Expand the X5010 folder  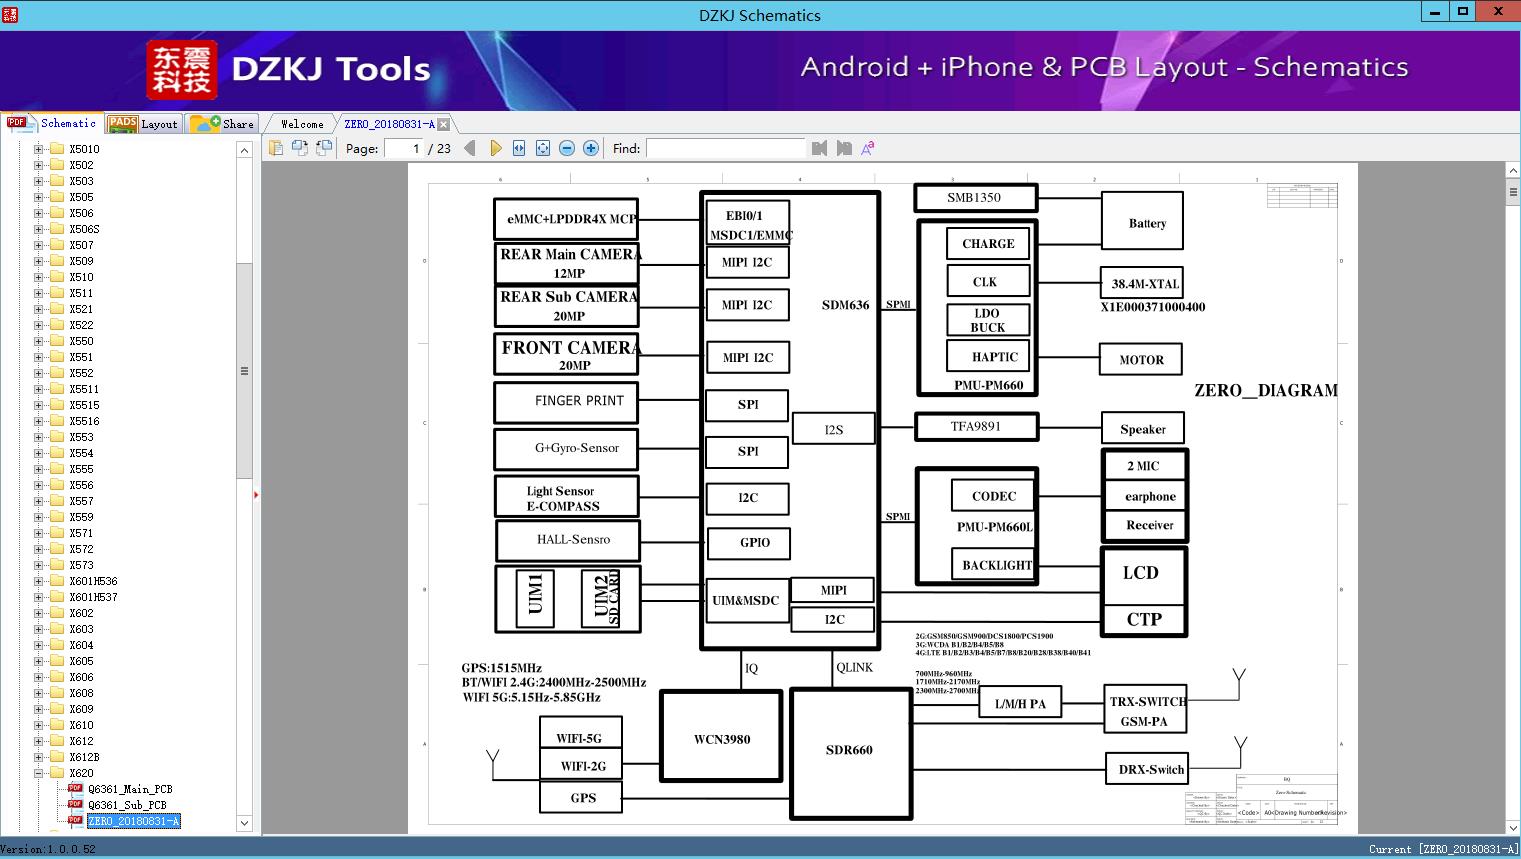tap(38, 149)
